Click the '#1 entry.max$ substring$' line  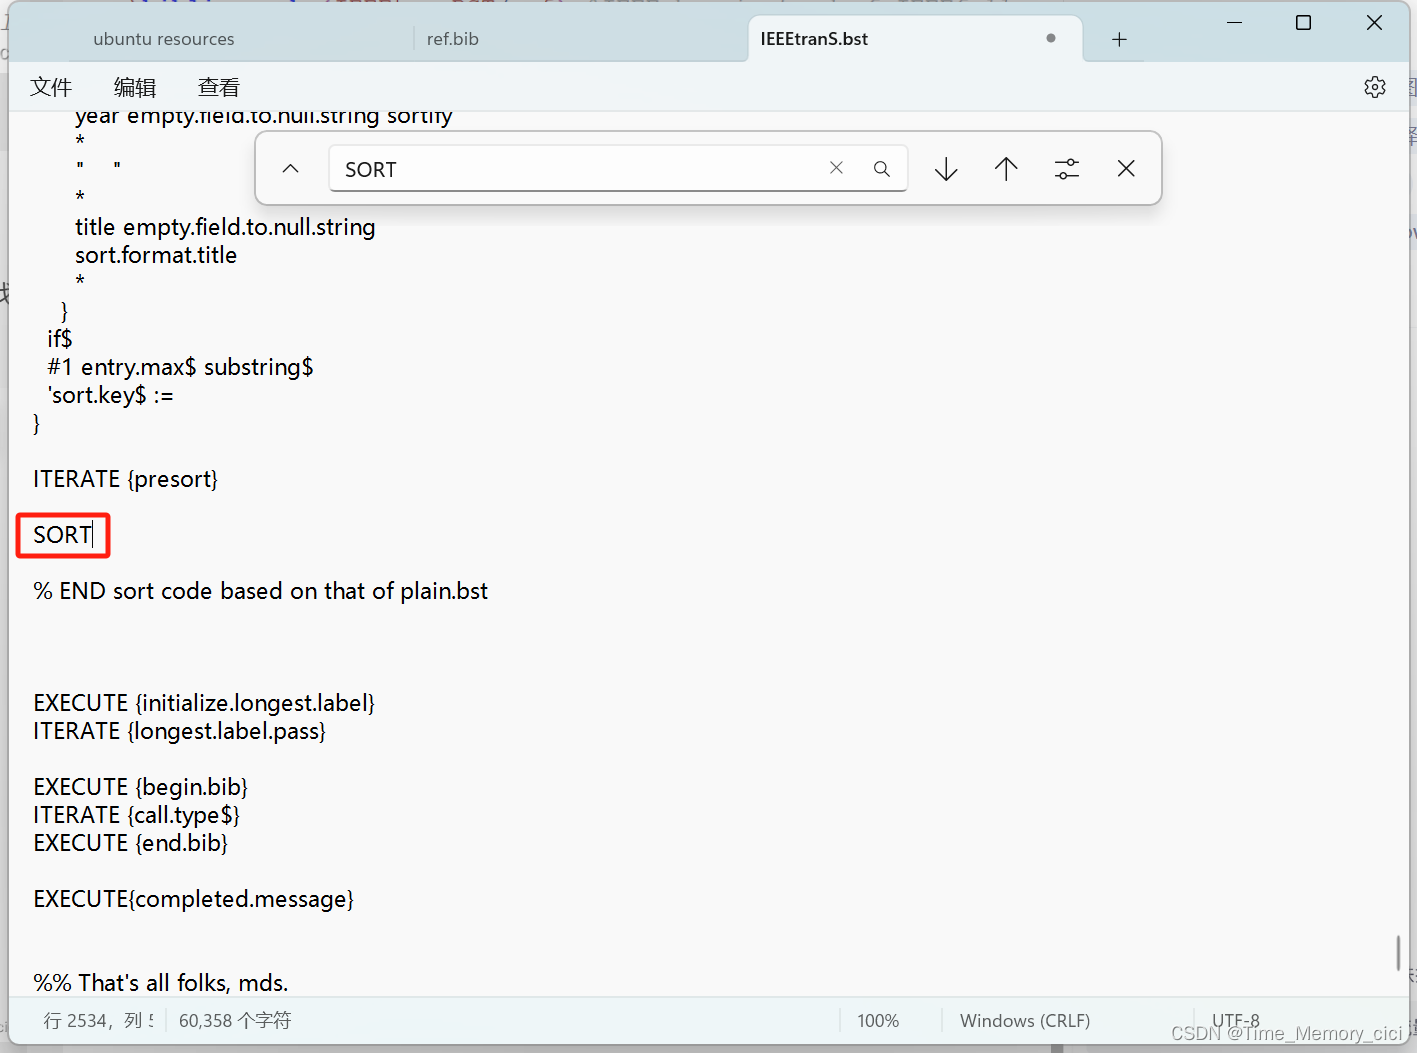[x=180, y=367]
